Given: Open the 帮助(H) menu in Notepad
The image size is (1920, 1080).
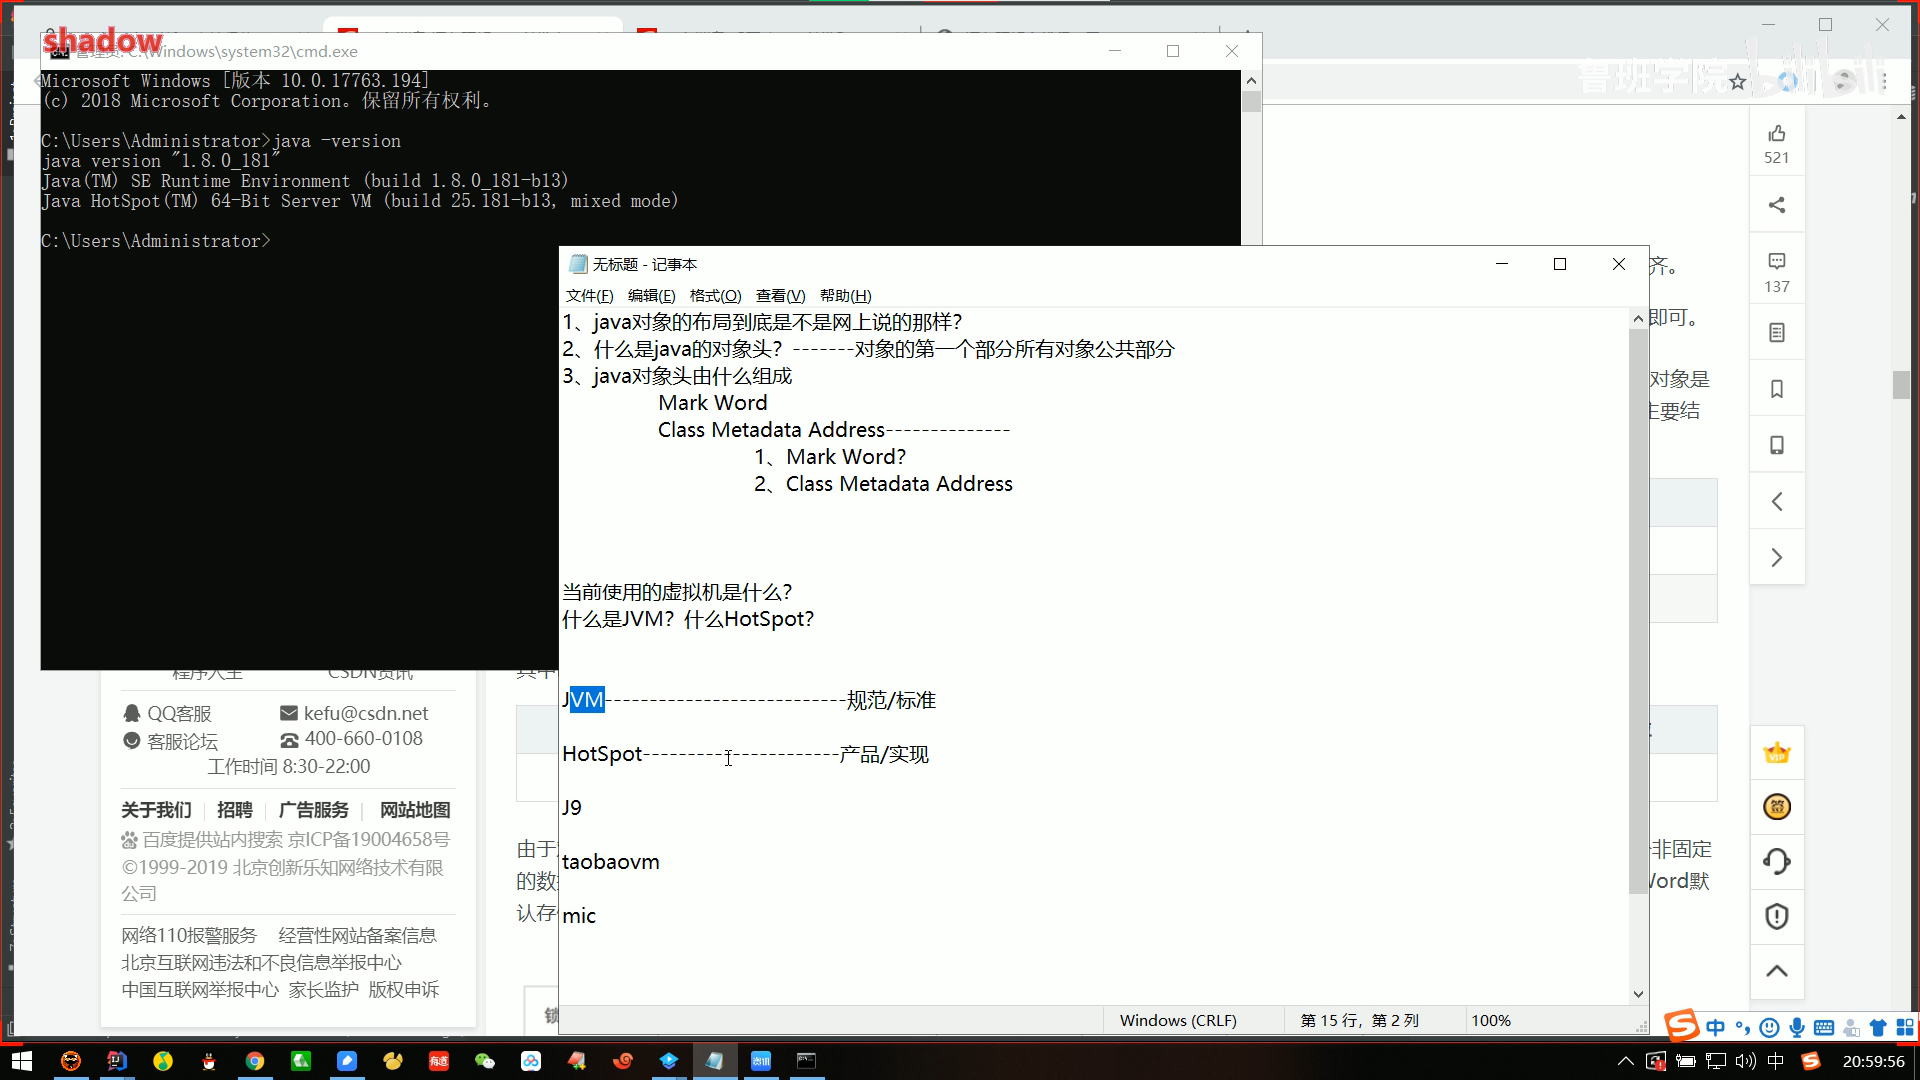Looking at the screenshot, I should point(845,295).
